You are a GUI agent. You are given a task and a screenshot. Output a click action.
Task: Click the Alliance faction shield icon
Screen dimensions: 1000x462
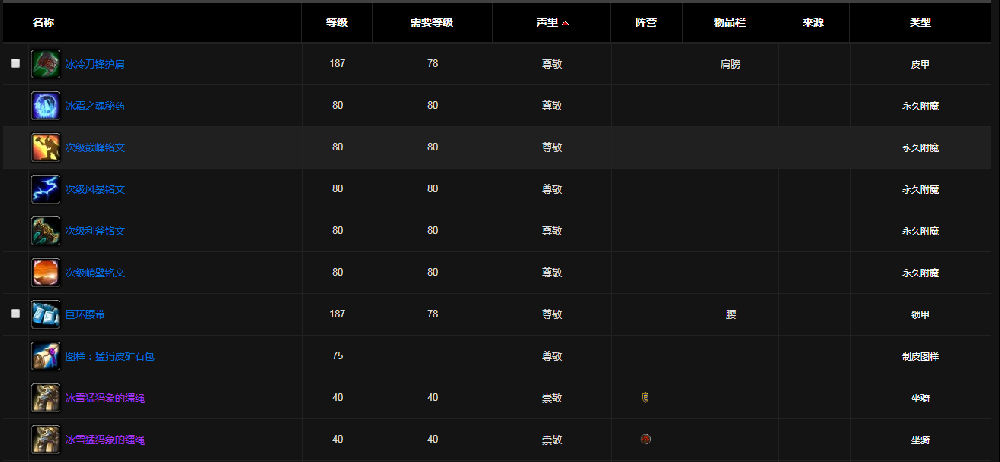(x=645, y=398)
